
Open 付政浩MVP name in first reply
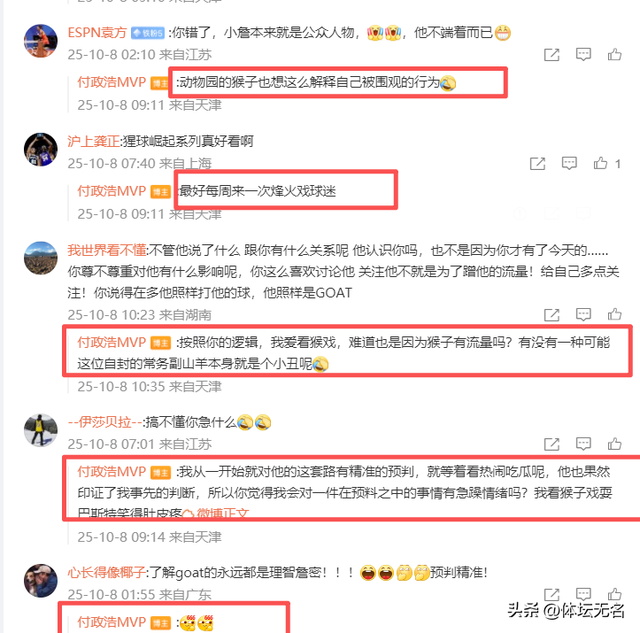[111, 82]
